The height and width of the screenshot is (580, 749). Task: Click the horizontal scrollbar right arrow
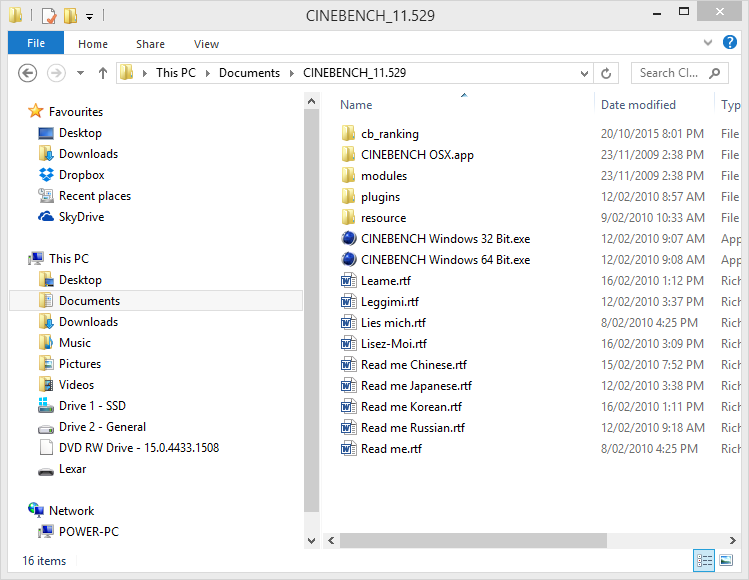(733, 540)
